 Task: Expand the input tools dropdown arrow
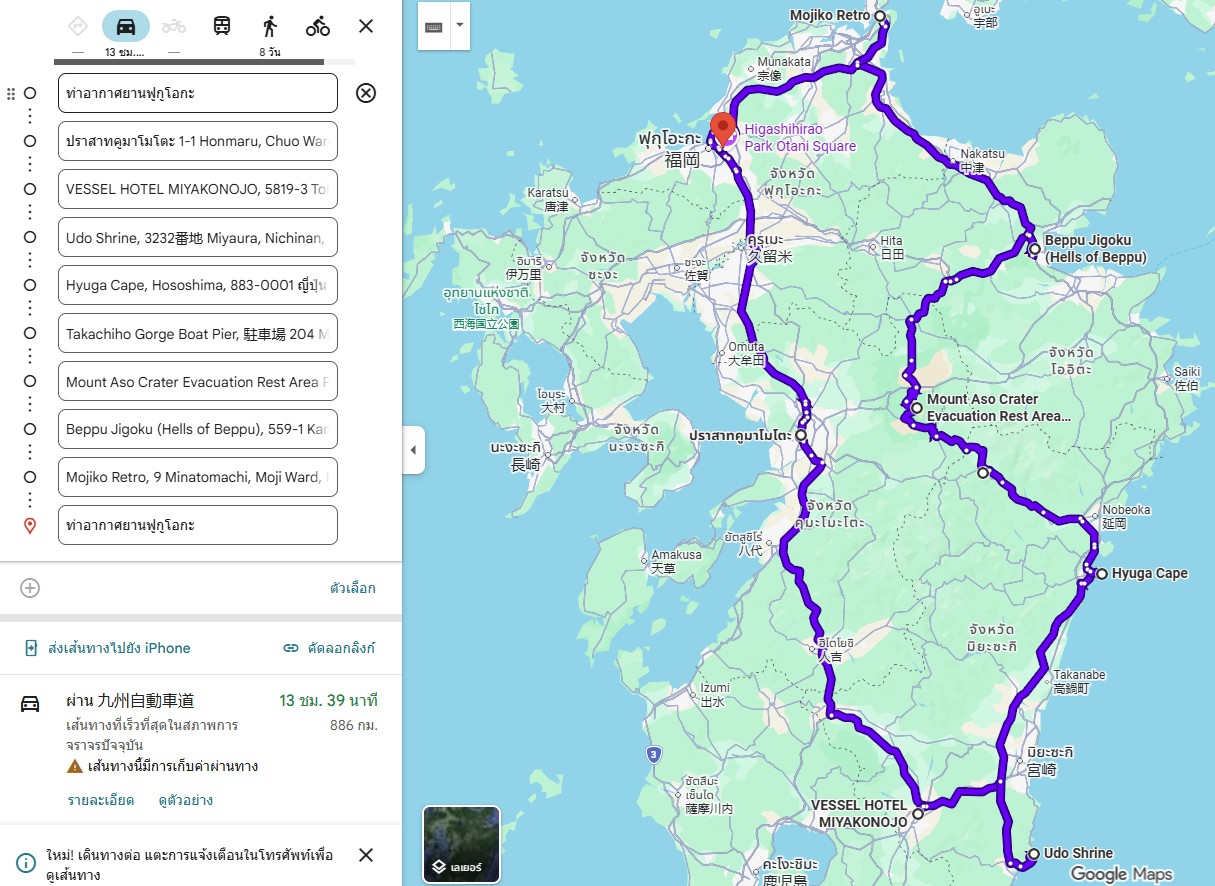460,26
